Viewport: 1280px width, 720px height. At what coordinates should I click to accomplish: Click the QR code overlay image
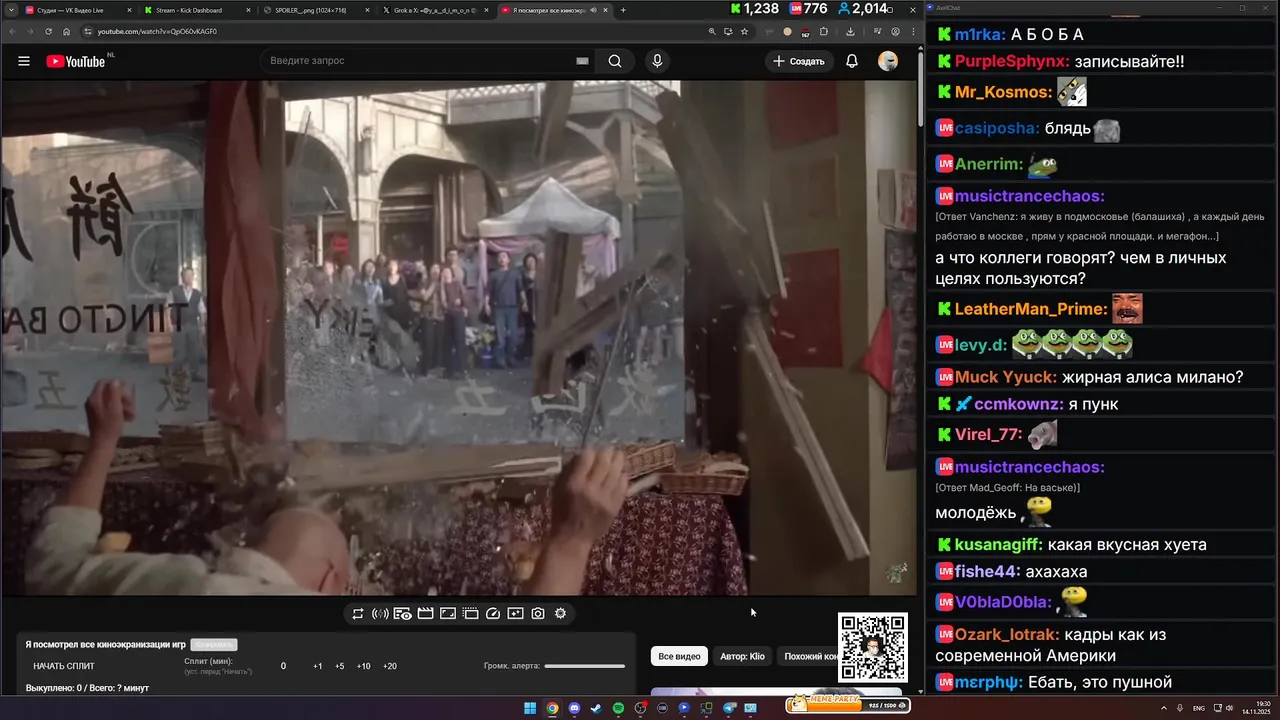click(873, 648)
